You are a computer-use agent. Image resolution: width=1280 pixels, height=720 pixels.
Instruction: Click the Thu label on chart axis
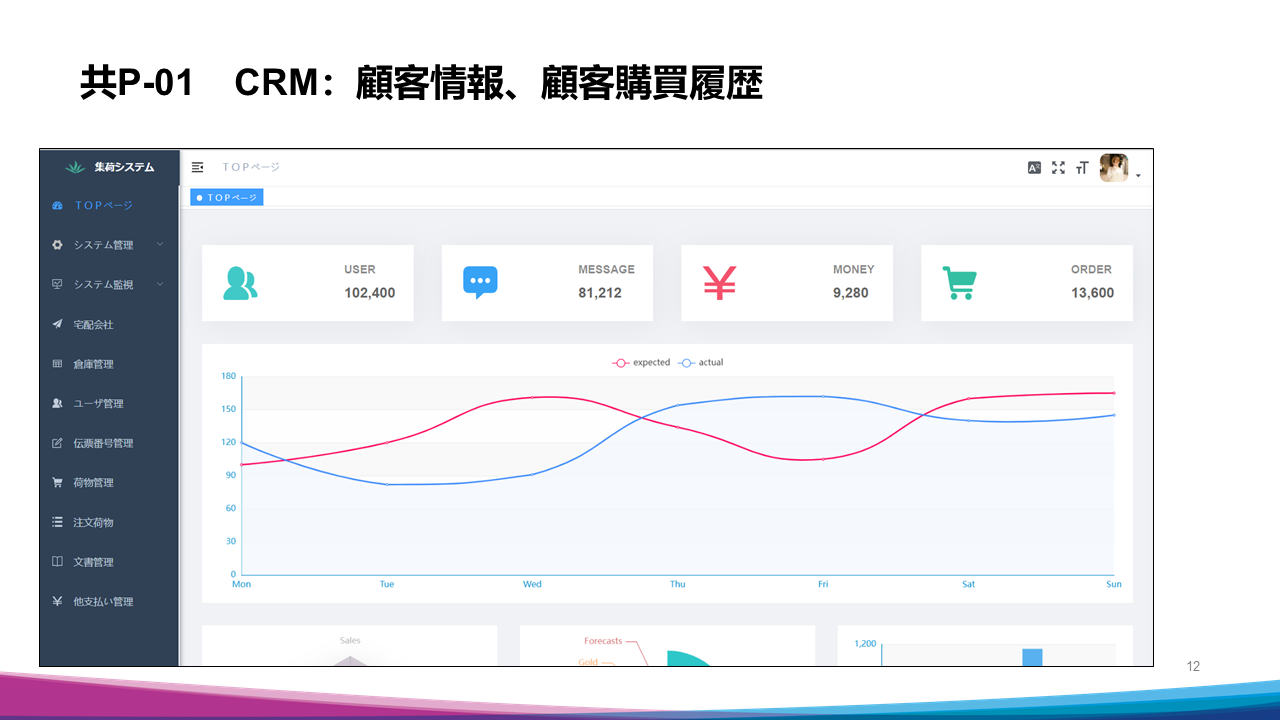coord(678,584)
